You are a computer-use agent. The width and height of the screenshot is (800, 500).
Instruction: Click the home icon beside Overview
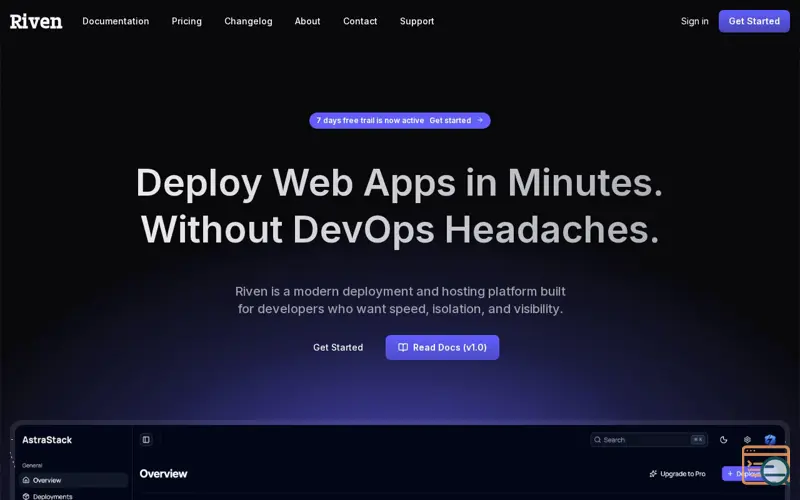pyautogui.click(x=26, y=480)
